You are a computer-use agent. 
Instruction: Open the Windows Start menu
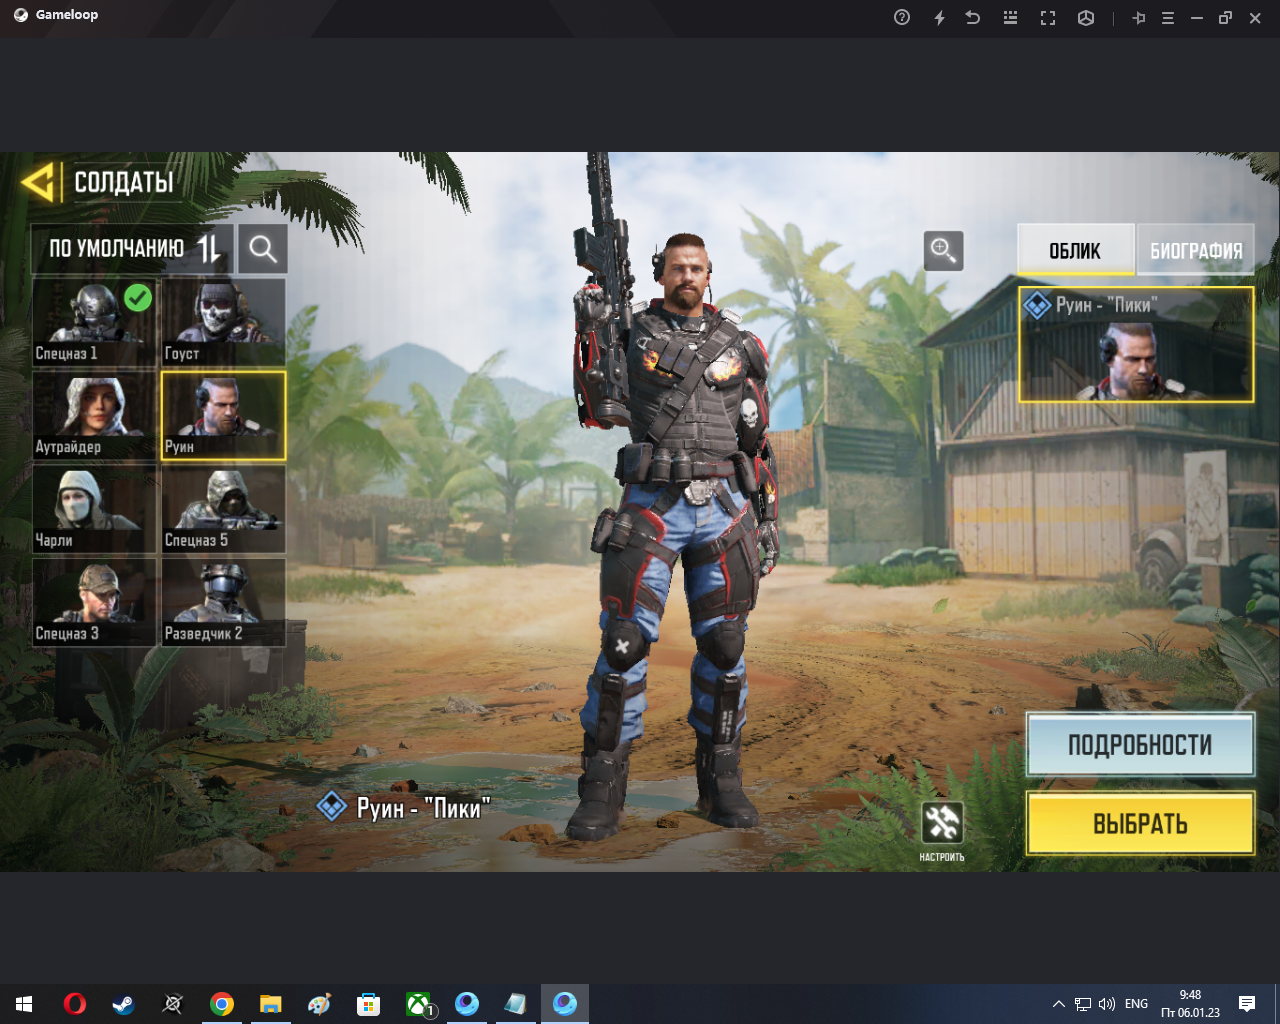24,1004
